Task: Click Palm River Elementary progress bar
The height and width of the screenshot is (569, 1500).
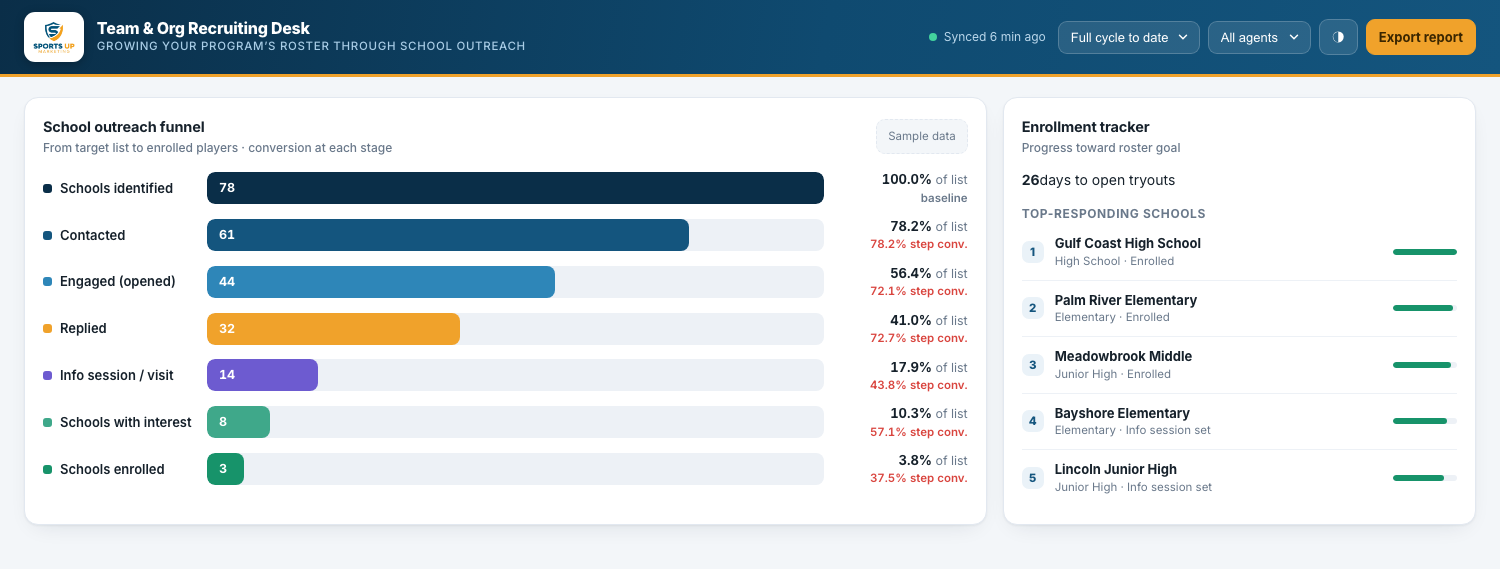Action: tap(1425, 308)
